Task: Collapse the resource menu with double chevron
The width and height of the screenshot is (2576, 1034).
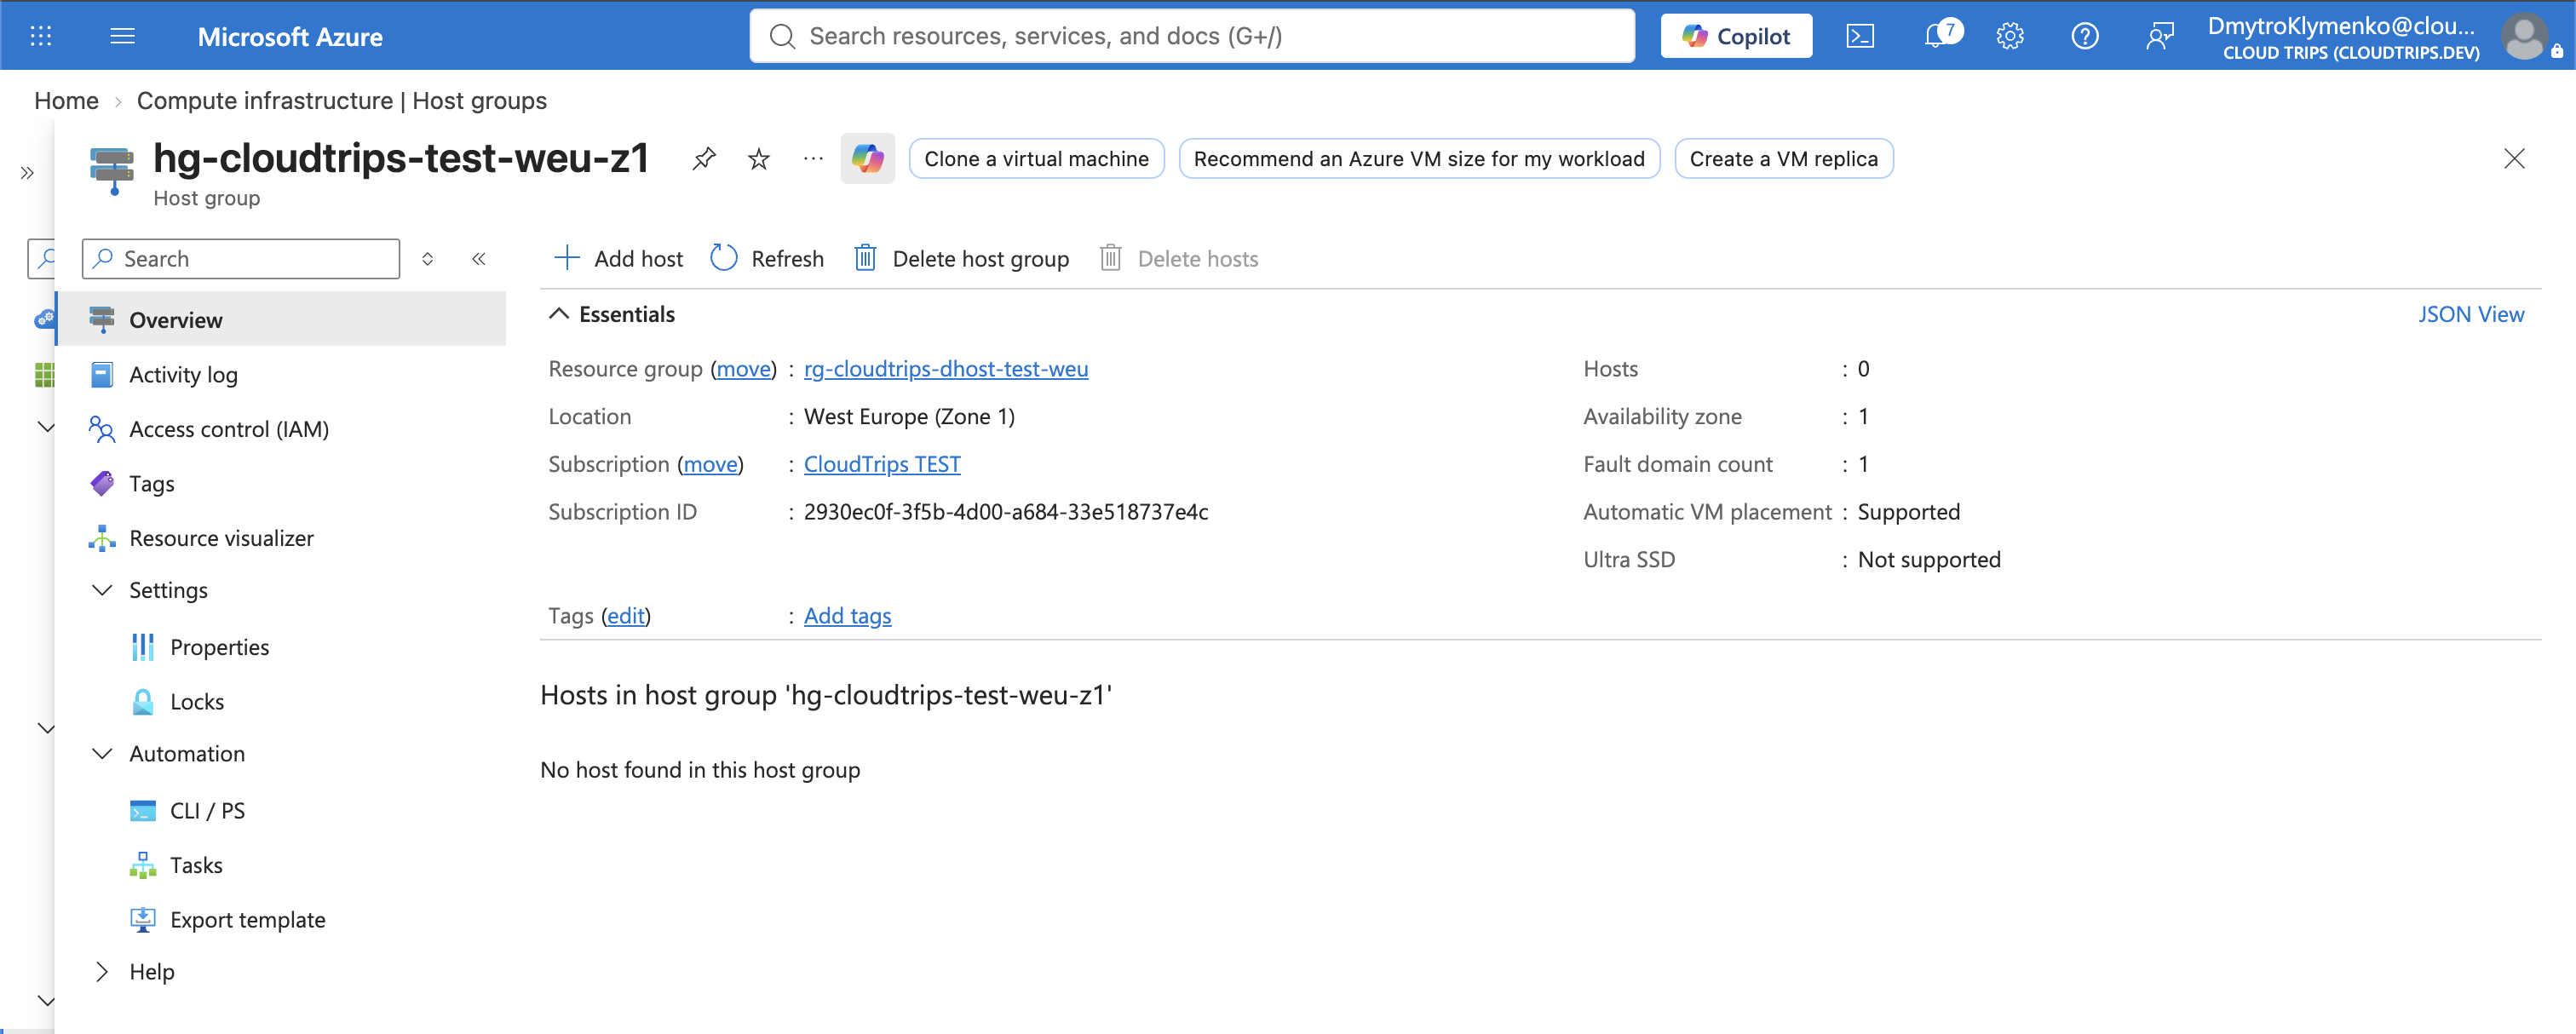Action: pos(479,259)
